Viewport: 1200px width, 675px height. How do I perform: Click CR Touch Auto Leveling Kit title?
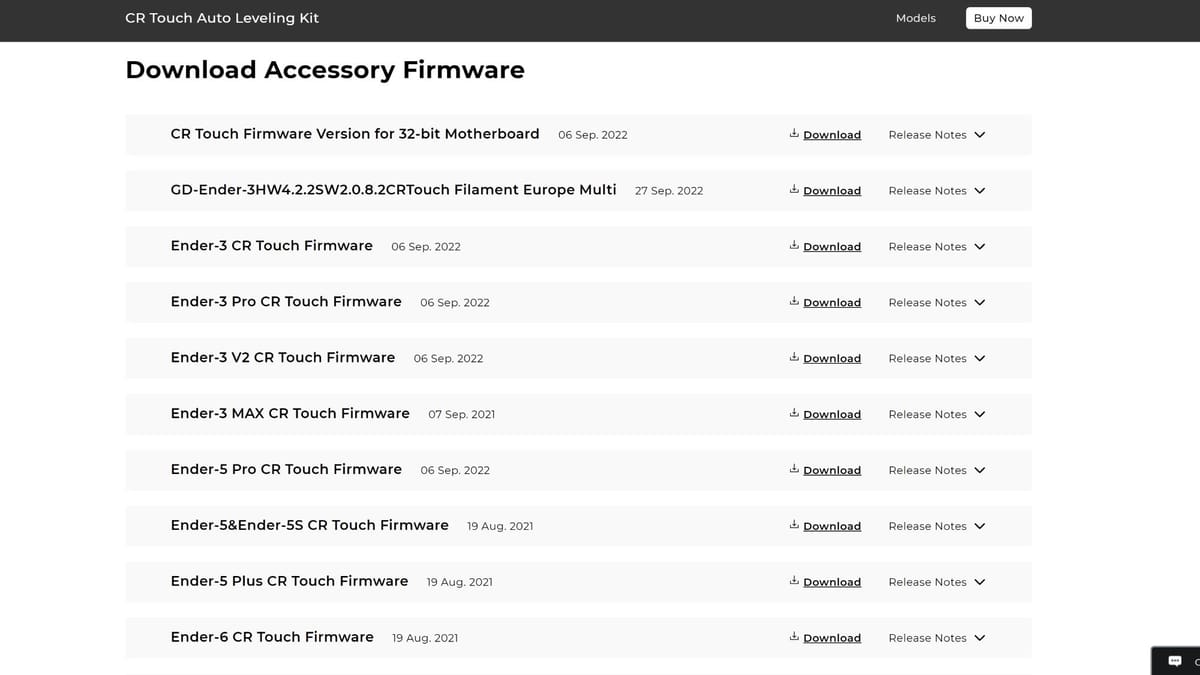(x=222, y=18)
